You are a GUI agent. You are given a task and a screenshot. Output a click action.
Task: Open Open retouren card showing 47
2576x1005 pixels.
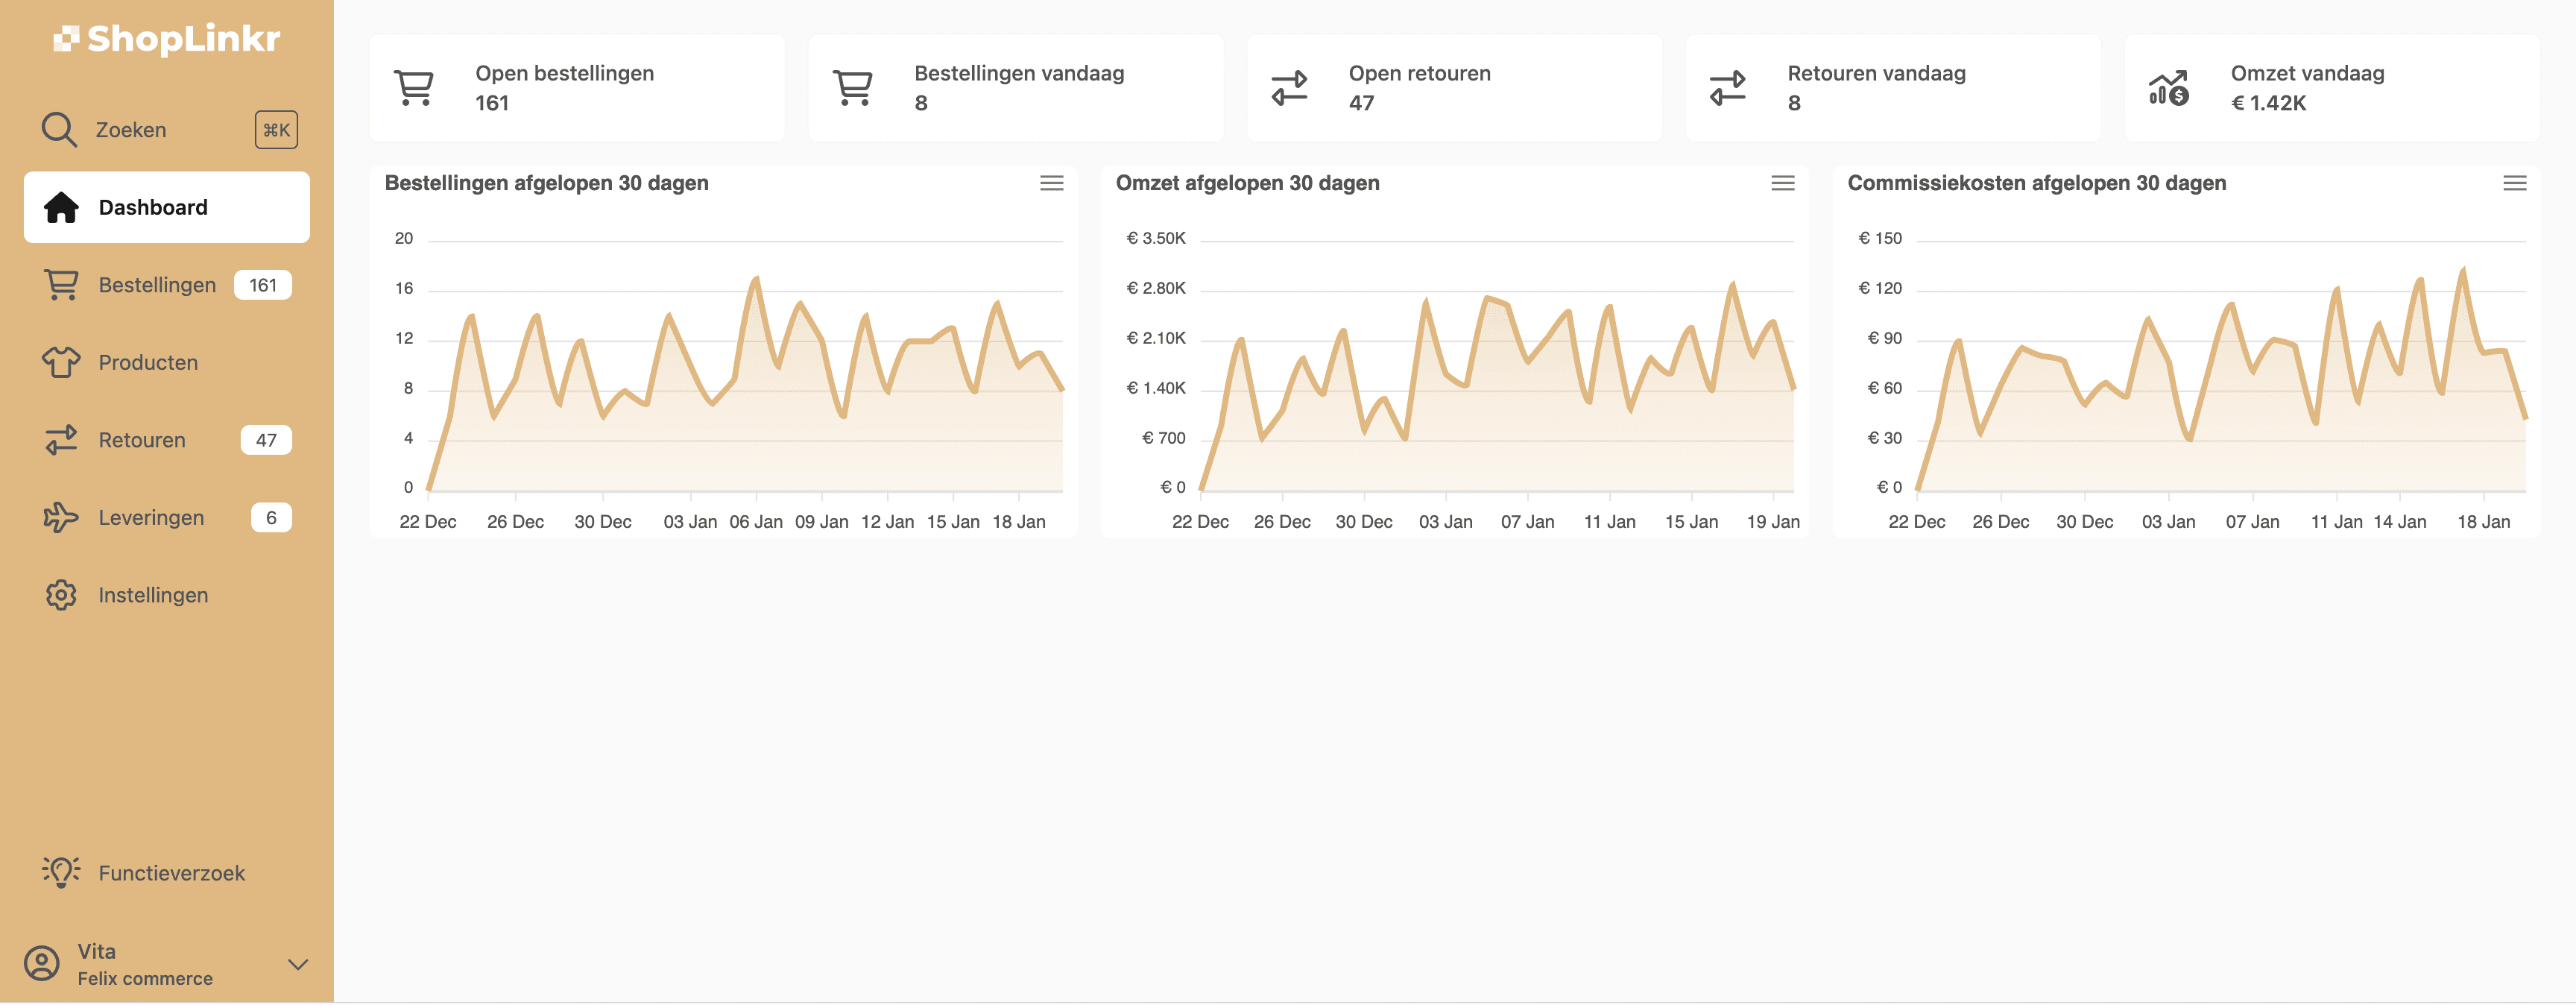tap(1454, 87)
